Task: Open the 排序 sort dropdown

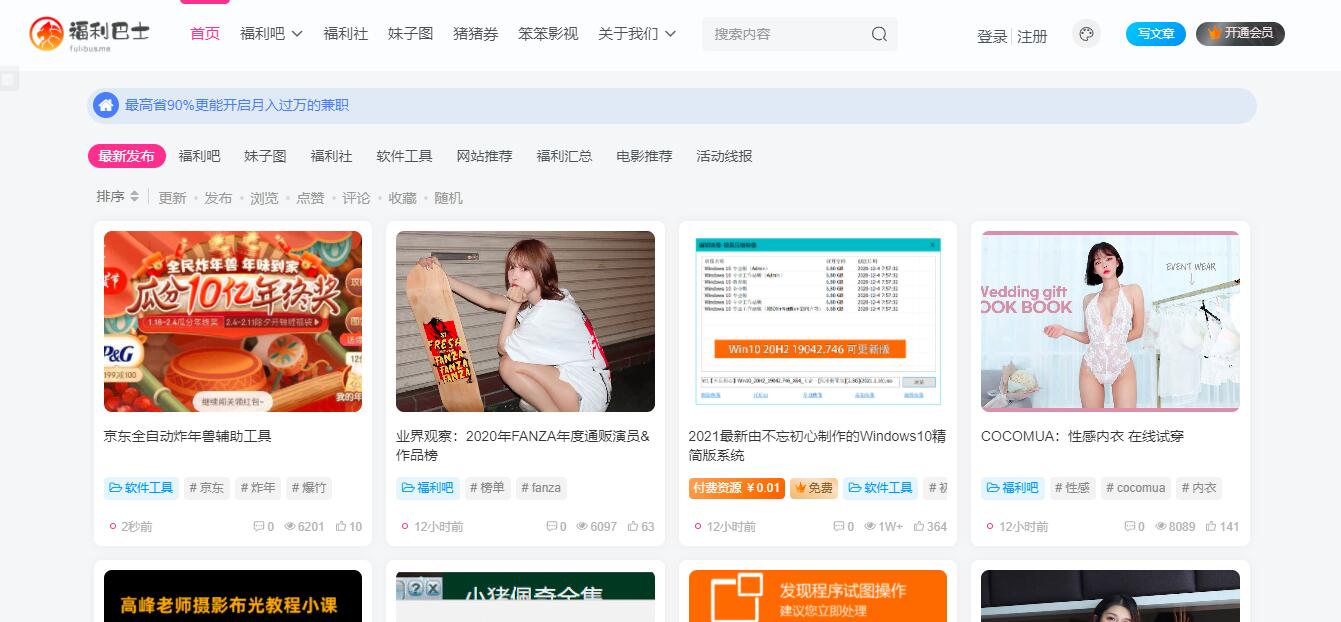Action: (x=118, y=197)
